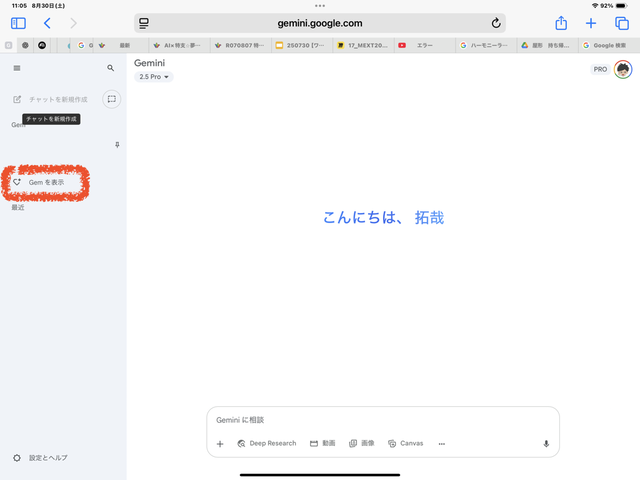Collapse the Gemini hamburger menu
Image resolution: width=640 pixels, height=480 pixels.
(x=17, y=68)
